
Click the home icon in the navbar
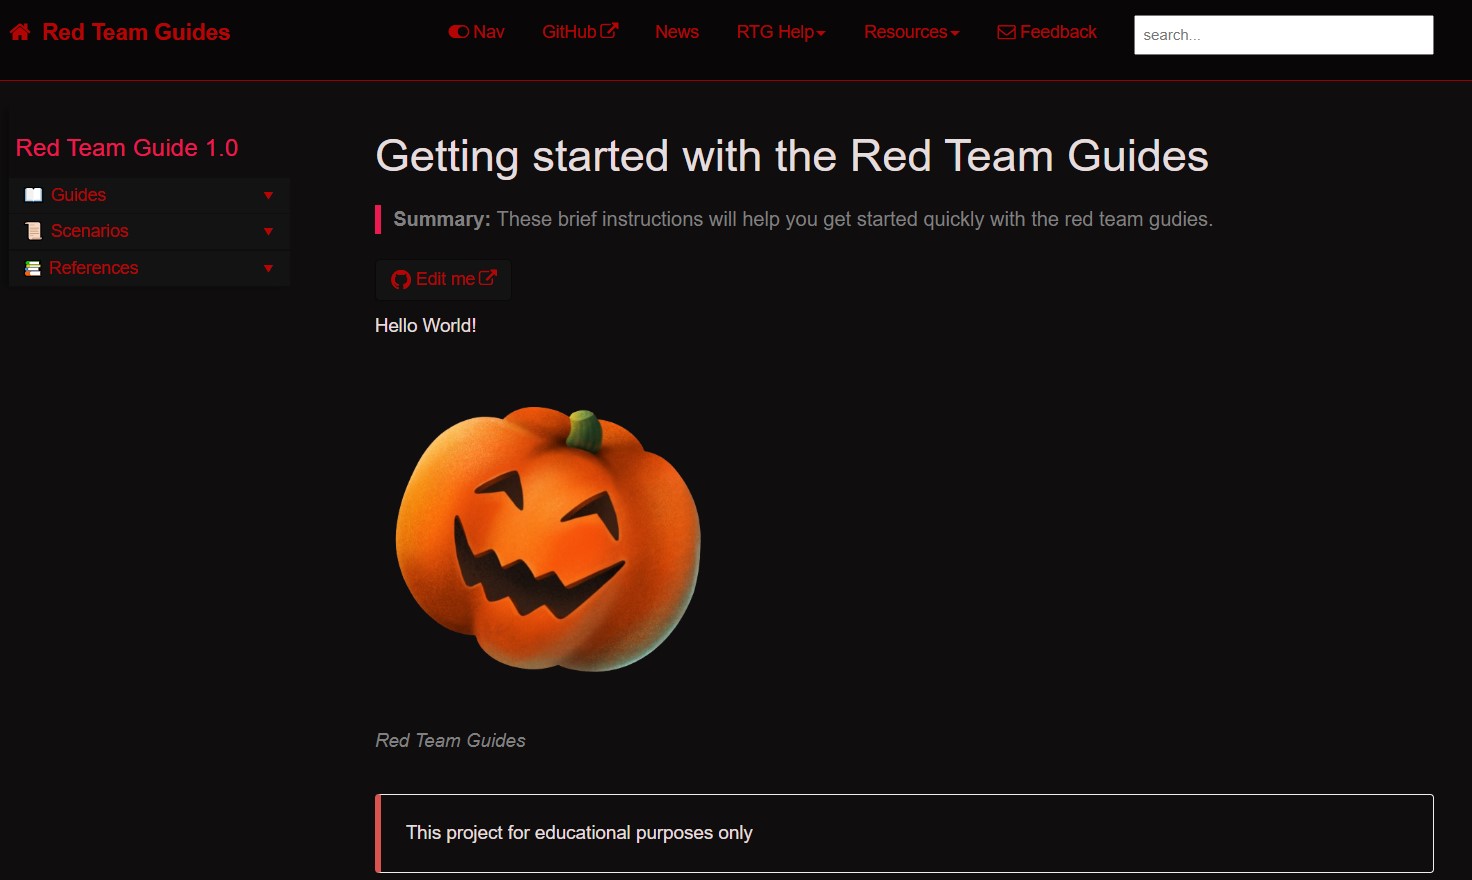coord(19,31)
